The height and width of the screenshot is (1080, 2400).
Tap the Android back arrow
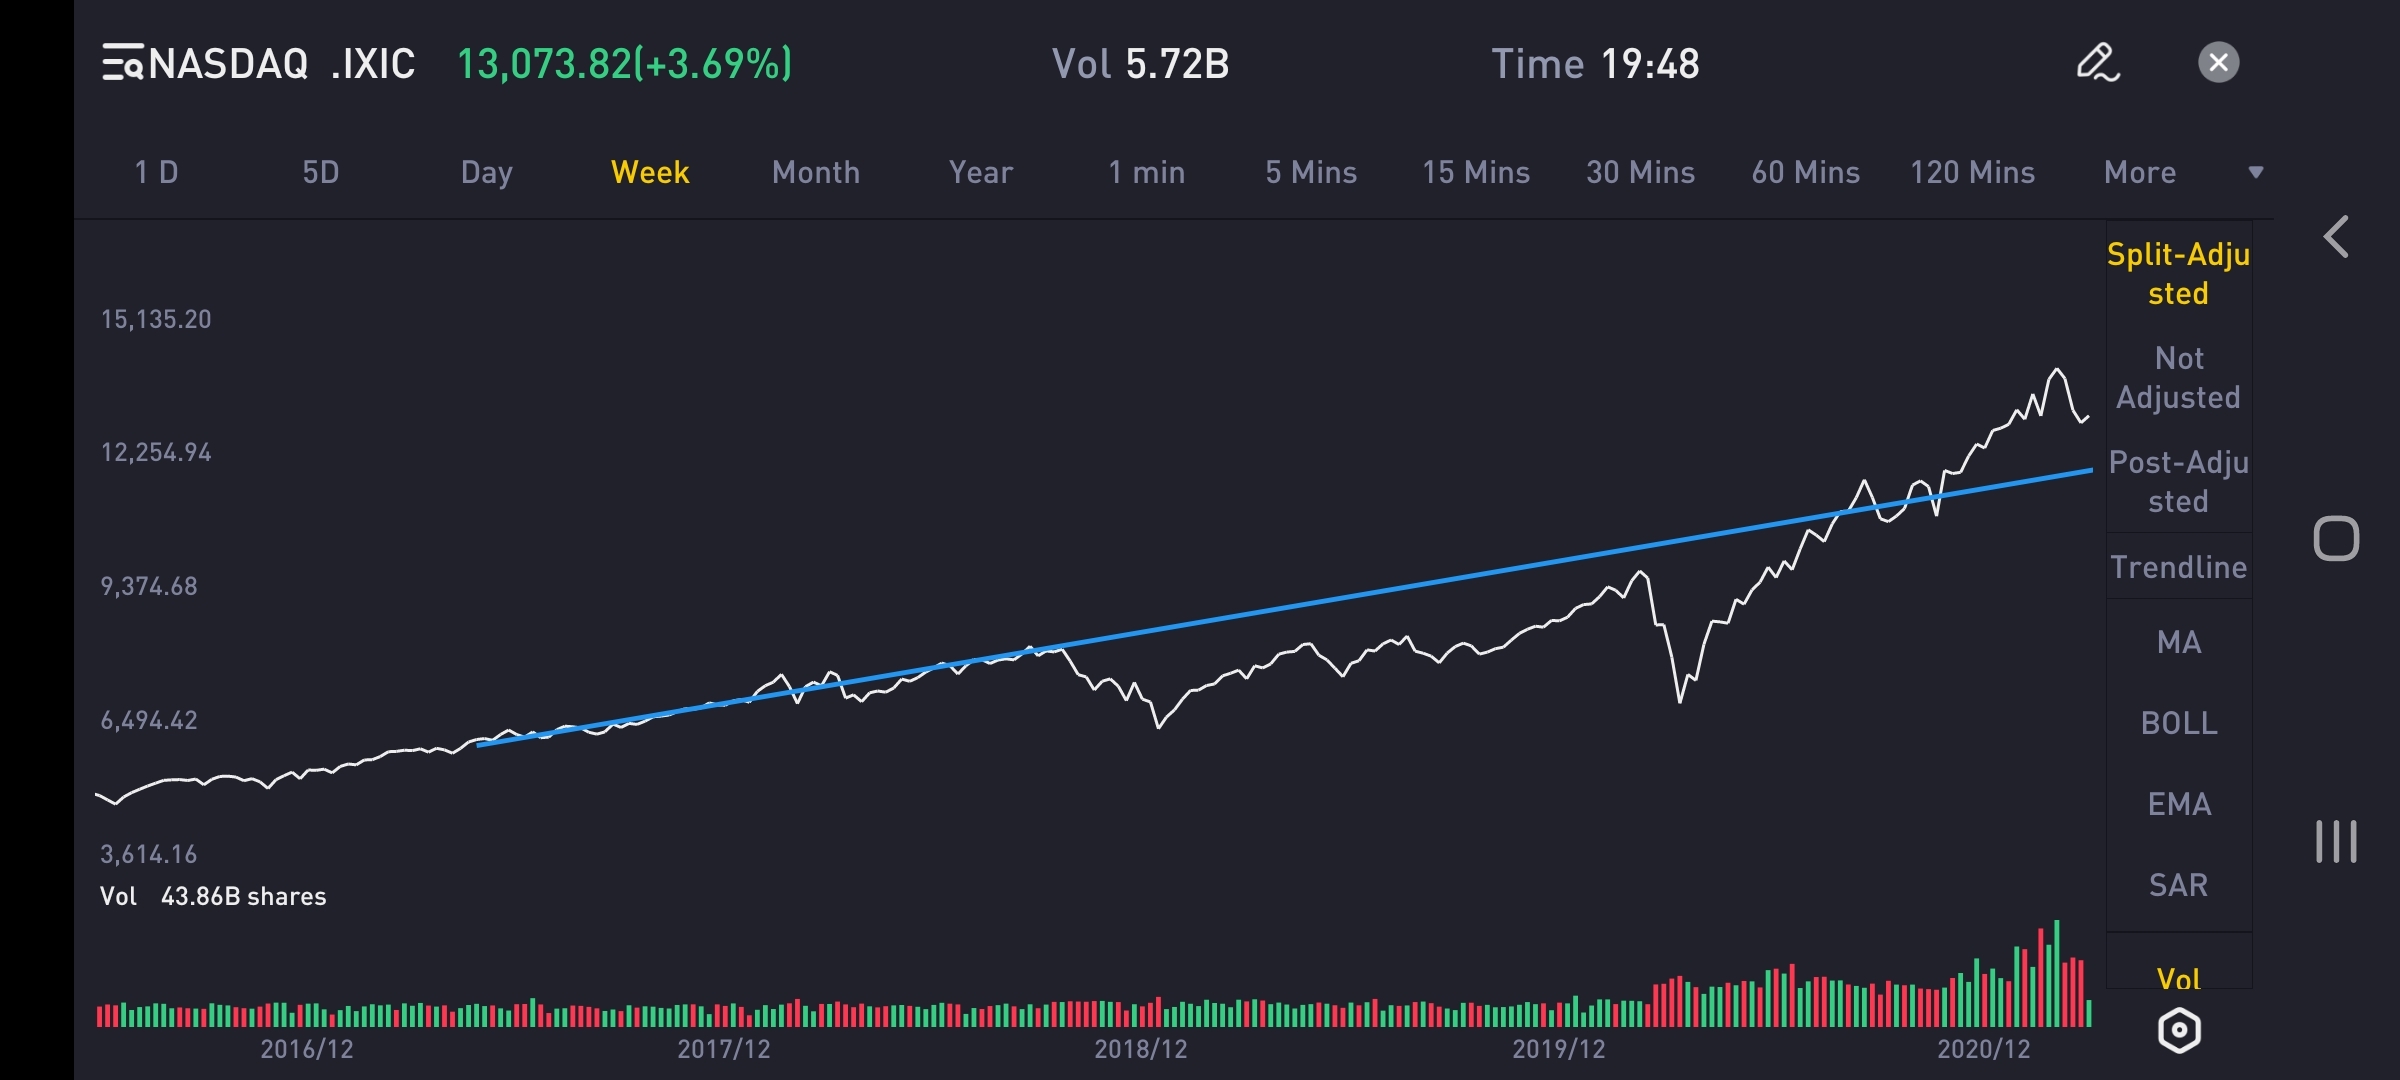(x=2336, y=237)
